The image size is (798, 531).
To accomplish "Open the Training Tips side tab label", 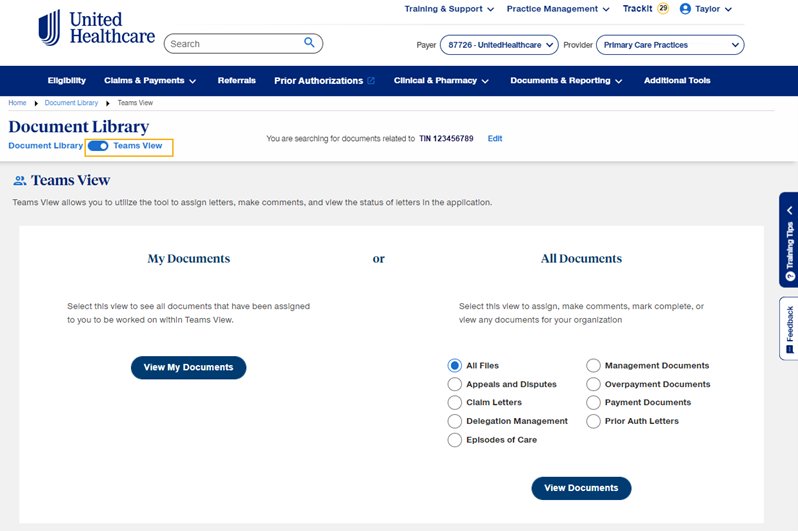I will [x=789, y=245].
